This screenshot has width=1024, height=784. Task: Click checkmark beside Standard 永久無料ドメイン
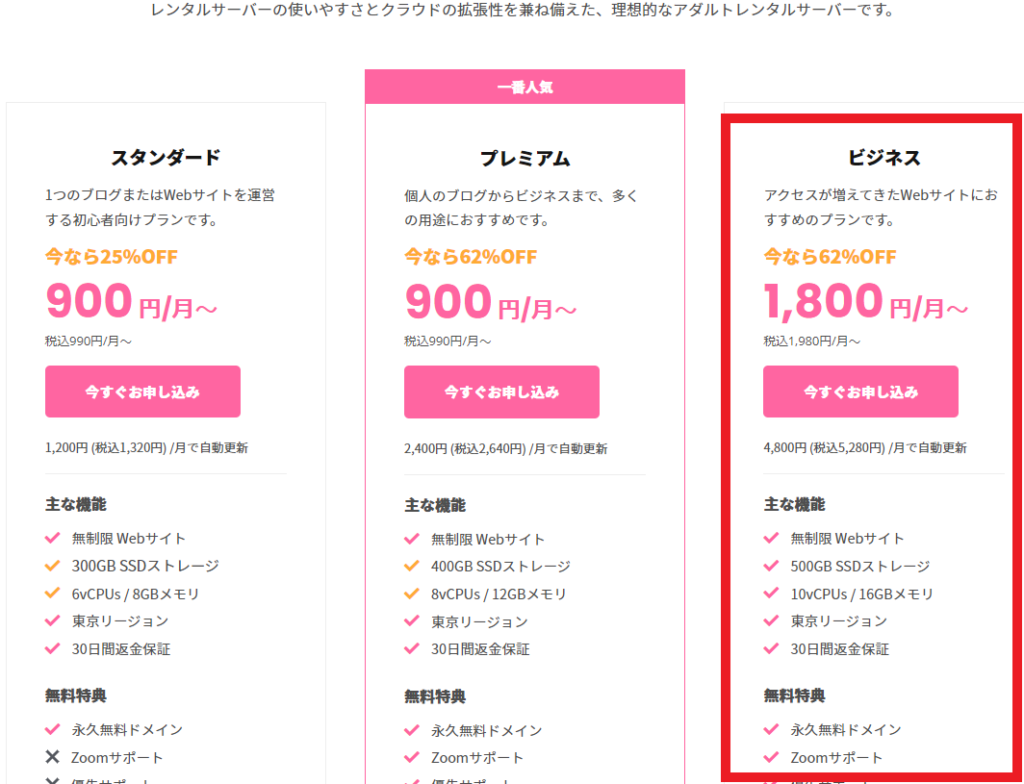pos(52,730)
